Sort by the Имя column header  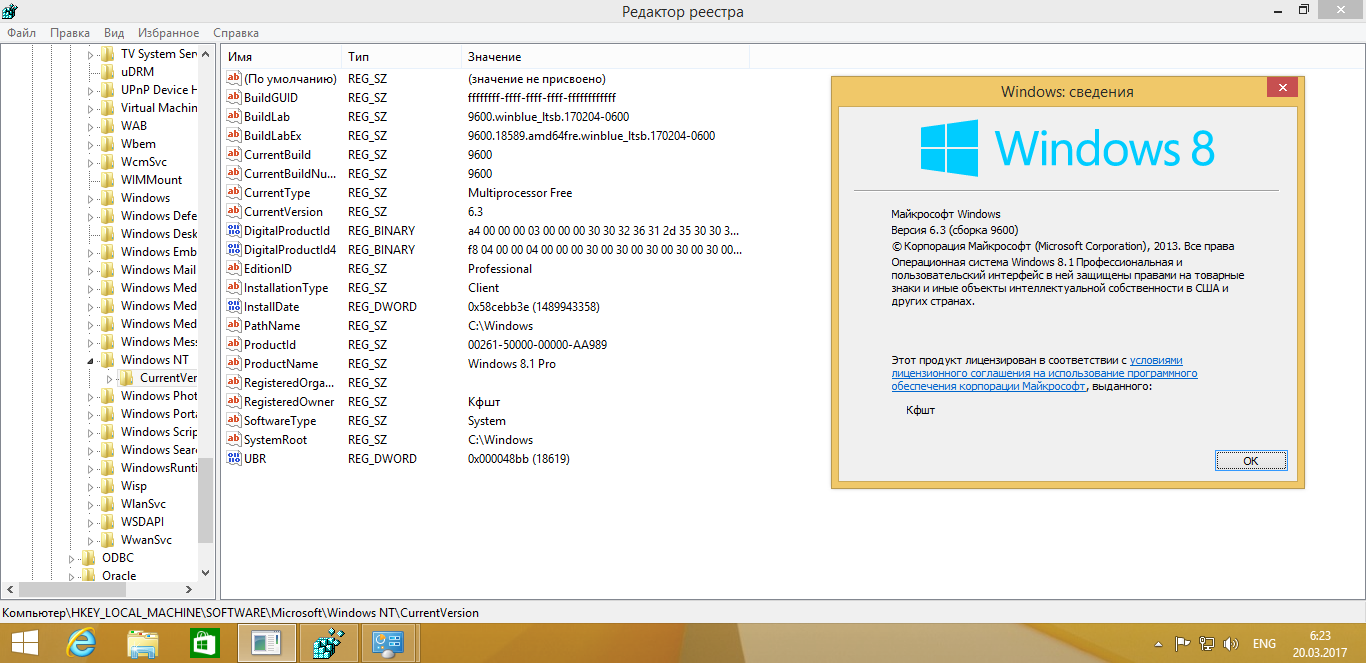click(281, 57)
